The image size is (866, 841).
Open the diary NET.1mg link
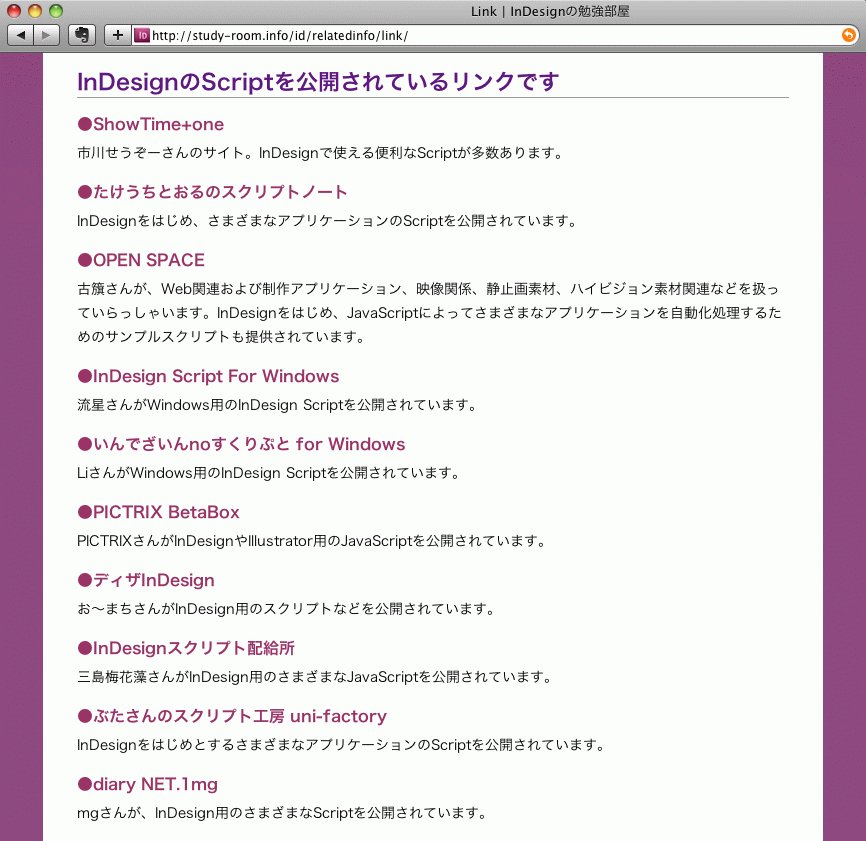pos(148,784)
